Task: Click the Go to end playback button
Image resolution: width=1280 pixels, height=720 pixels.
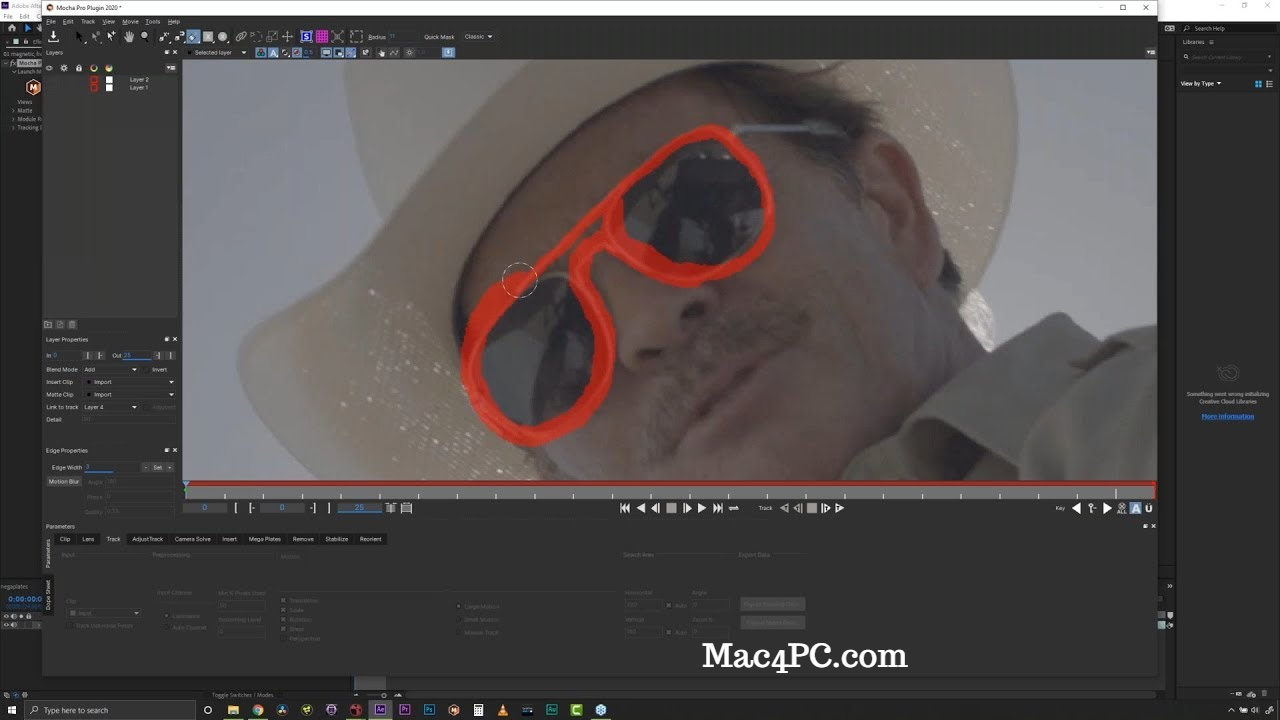Action: tap(718, 508)
